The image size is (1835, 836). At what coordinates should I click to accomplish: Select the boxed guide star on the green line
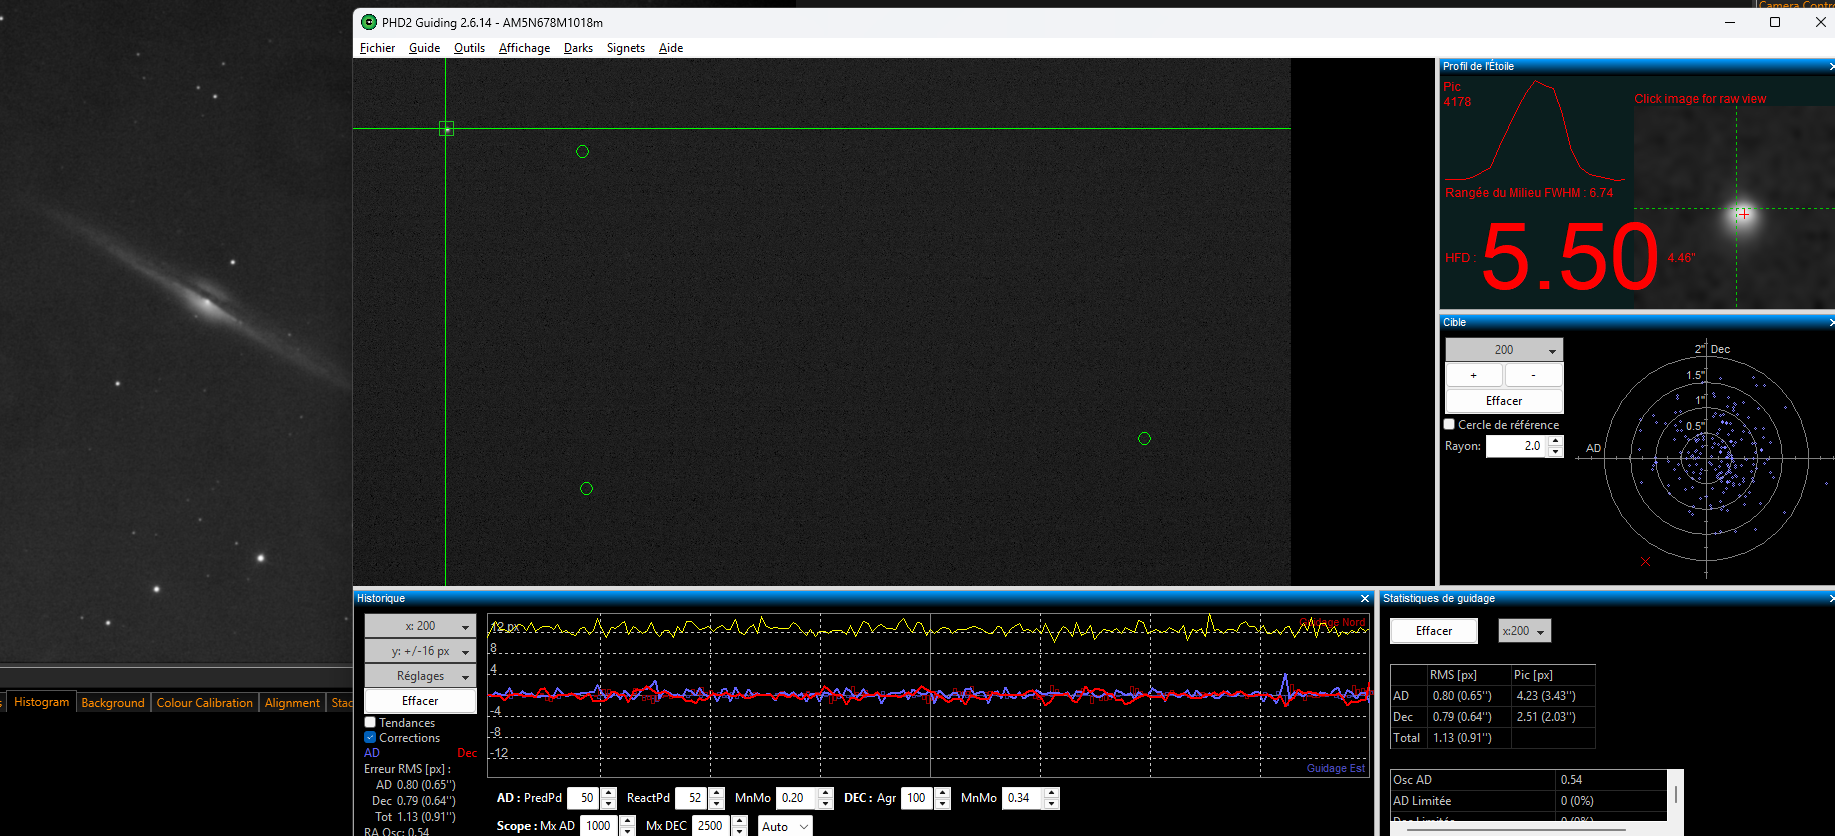(x=447, y=129)
